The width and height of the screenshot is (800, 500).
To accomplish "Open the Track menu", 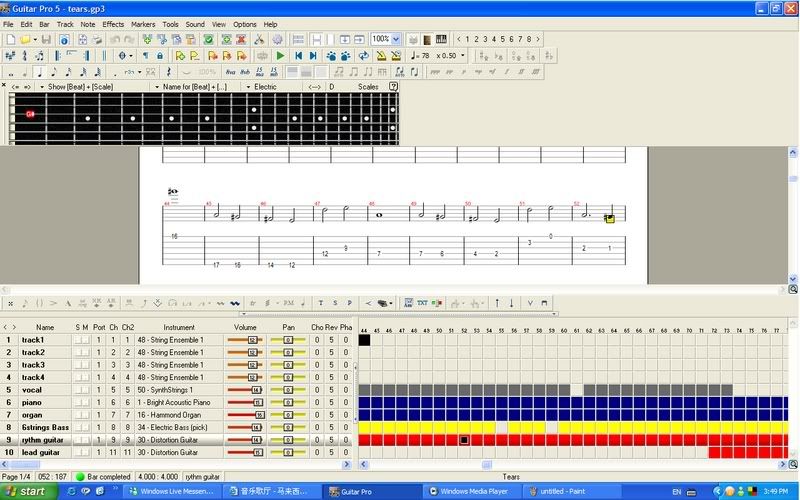I will (x=65, y=23).
